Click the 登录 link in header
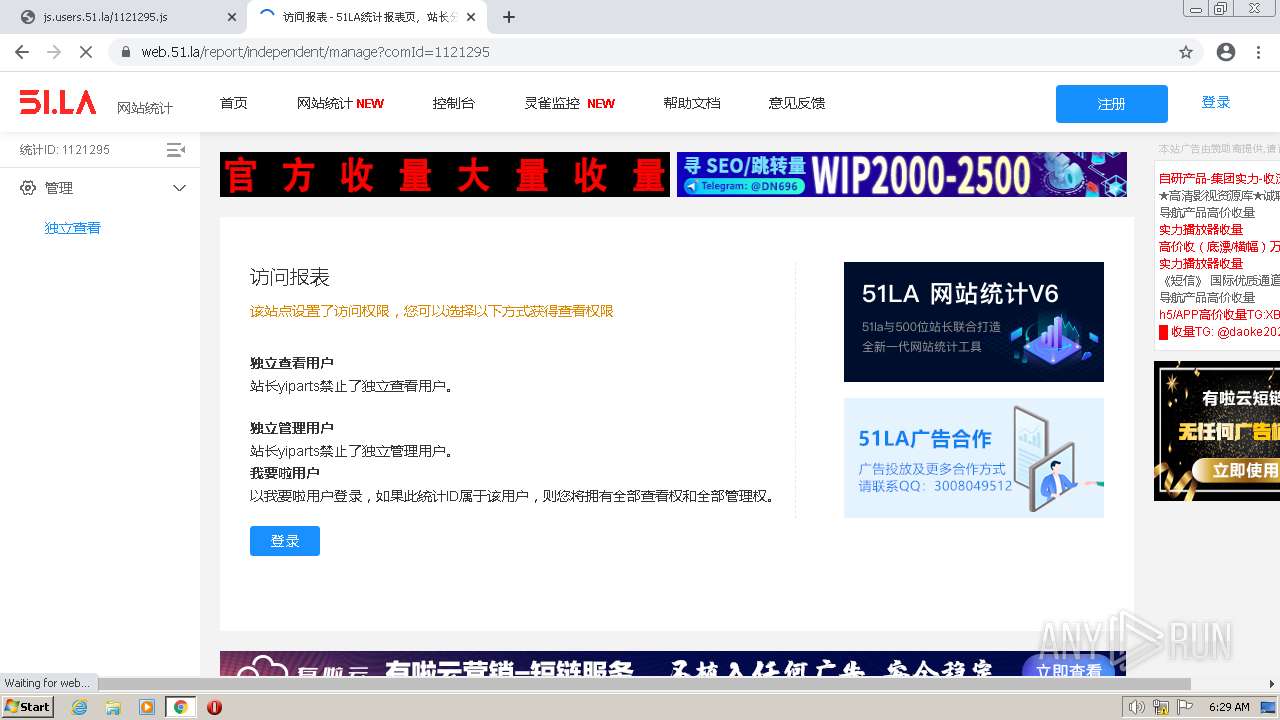Screen dimensions: 1280x720 pyautogui.click(x=1216, y=102)
